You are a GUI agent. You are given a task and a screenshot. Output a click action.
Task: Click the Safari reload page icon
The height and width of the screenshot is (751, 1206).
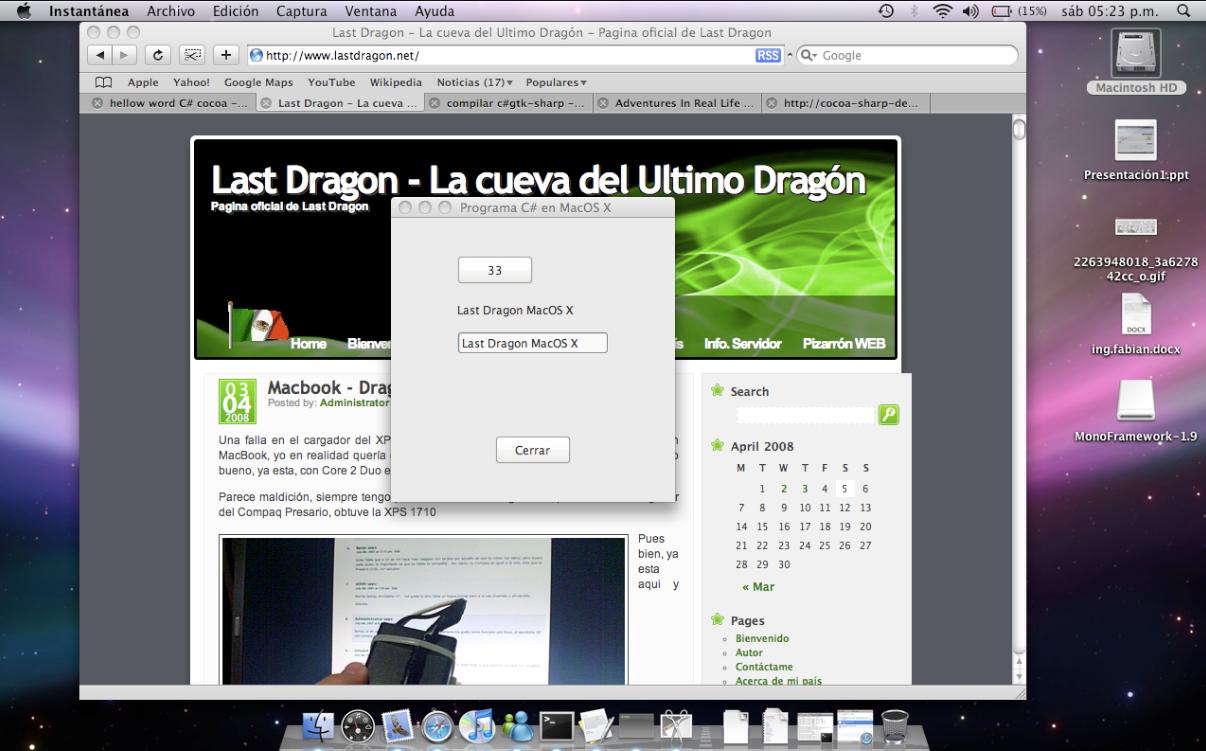(156, 56)
